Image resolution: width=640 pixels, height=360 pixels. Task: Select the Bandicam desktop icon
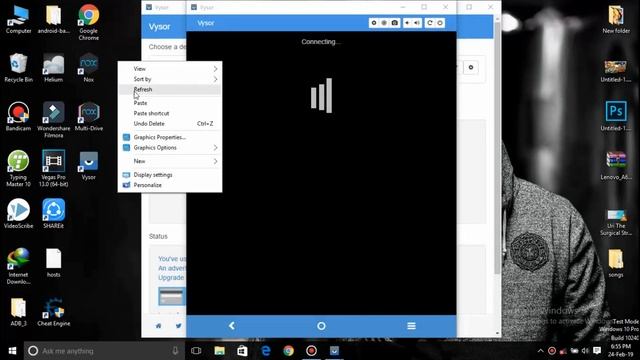coord(18,116)
